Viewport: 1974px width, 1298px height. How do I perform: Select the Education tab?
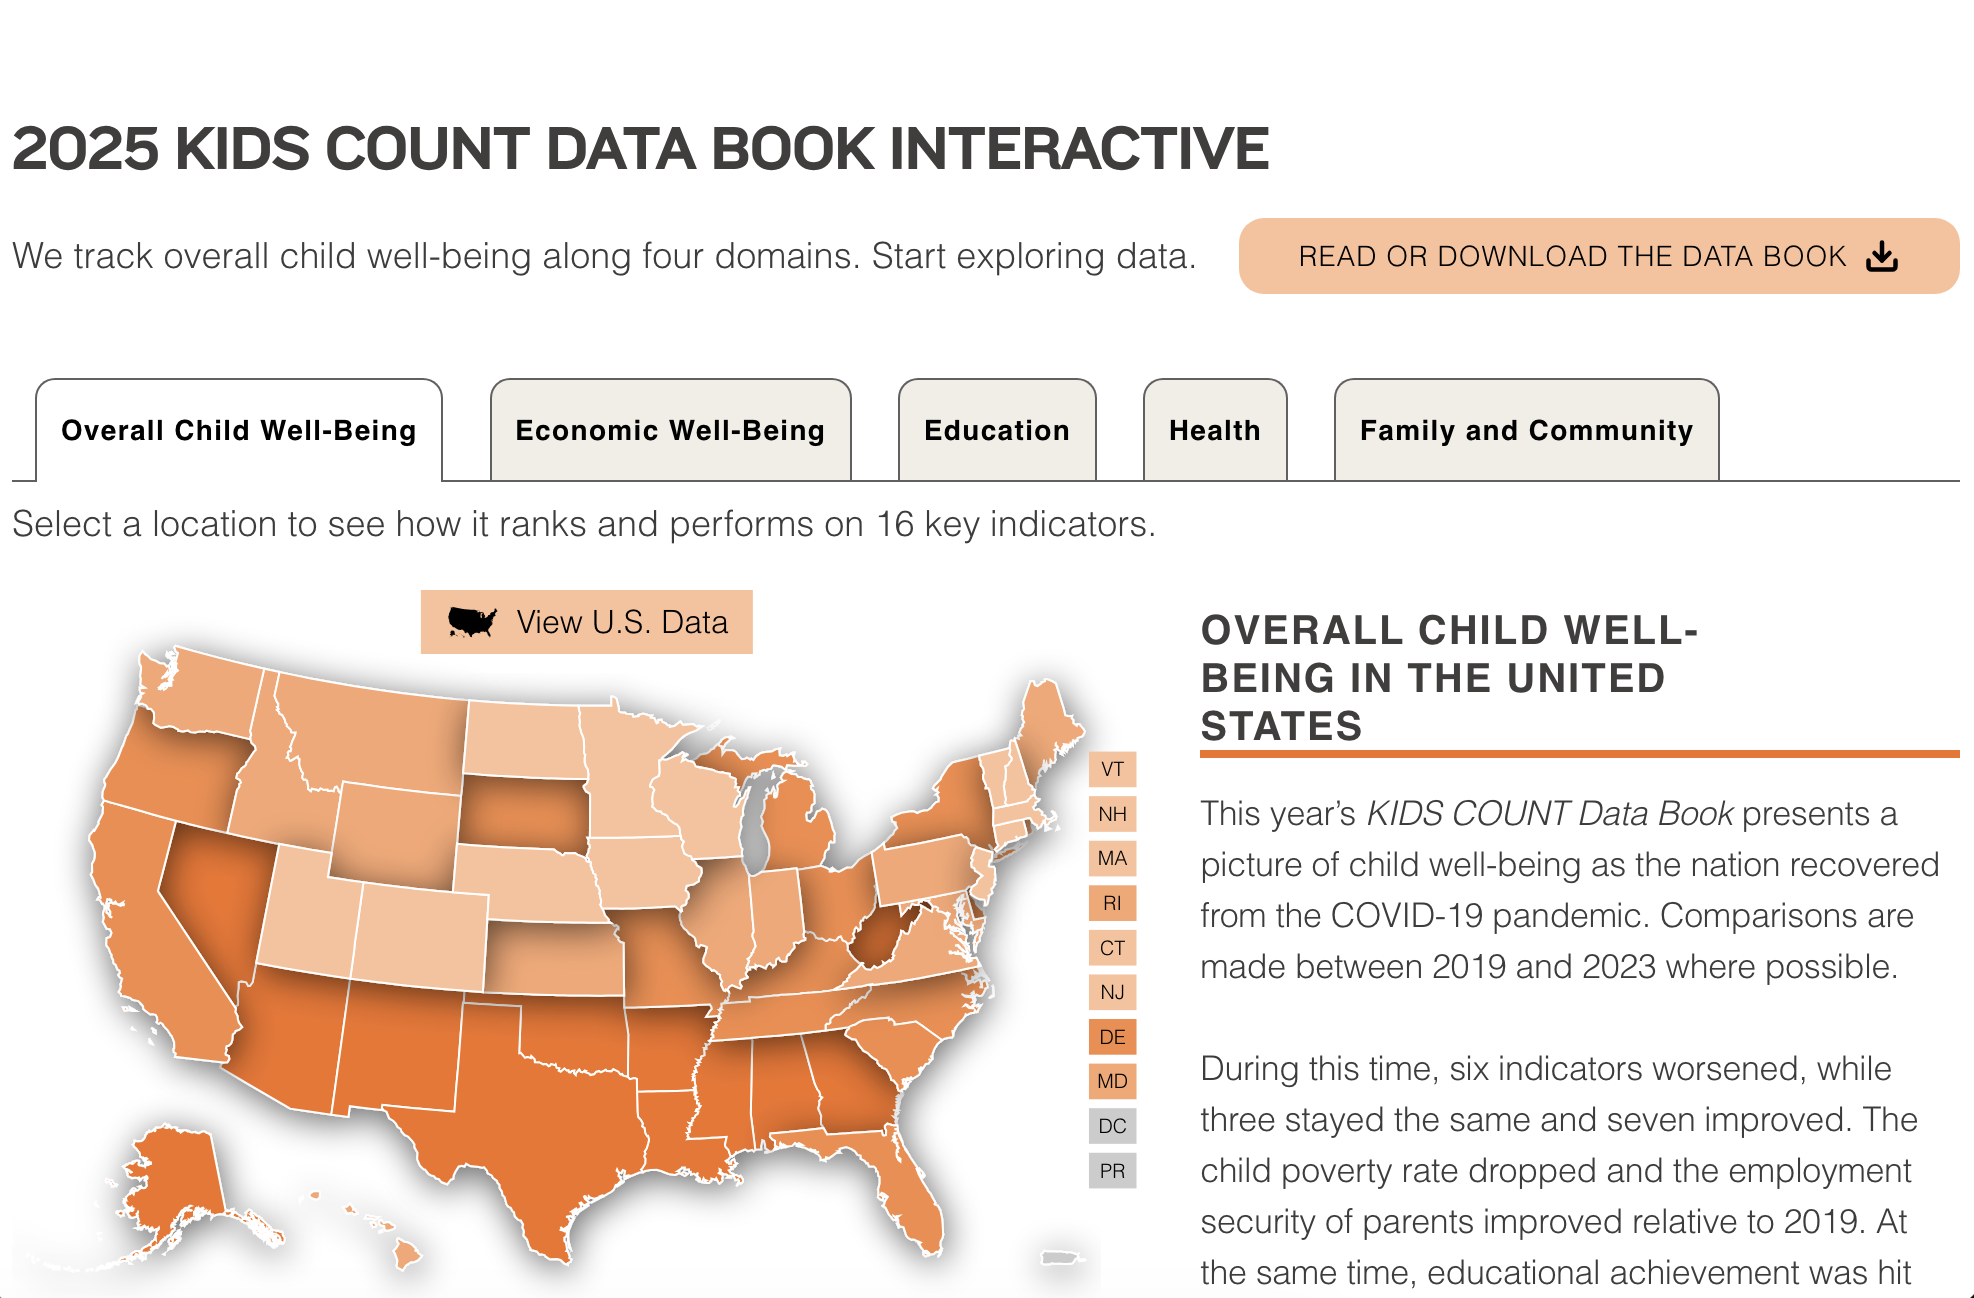[x=997, y=431]
